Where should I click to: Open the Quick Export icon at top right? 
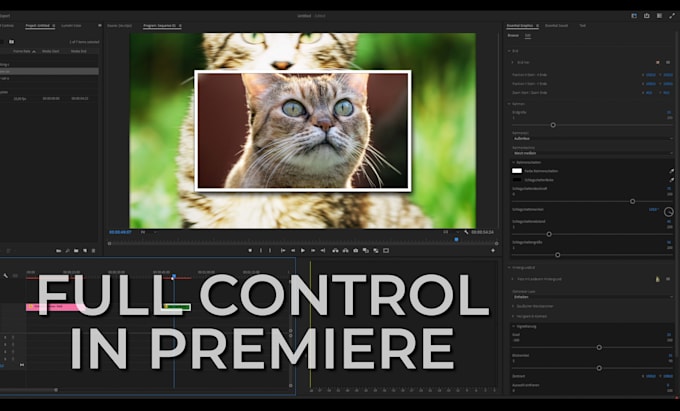(647, 16)
